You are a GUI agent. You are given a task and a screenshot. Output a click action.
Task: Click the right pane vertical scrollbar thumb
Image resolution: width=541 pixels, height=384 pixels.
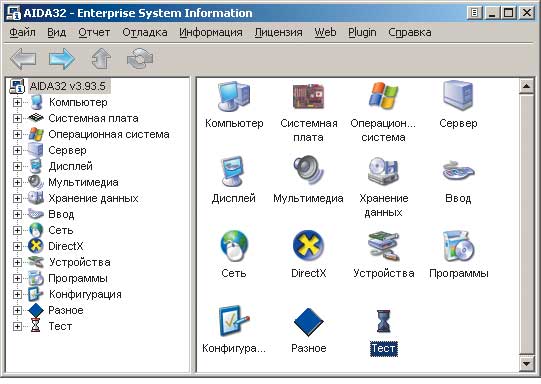pos(527,225)
